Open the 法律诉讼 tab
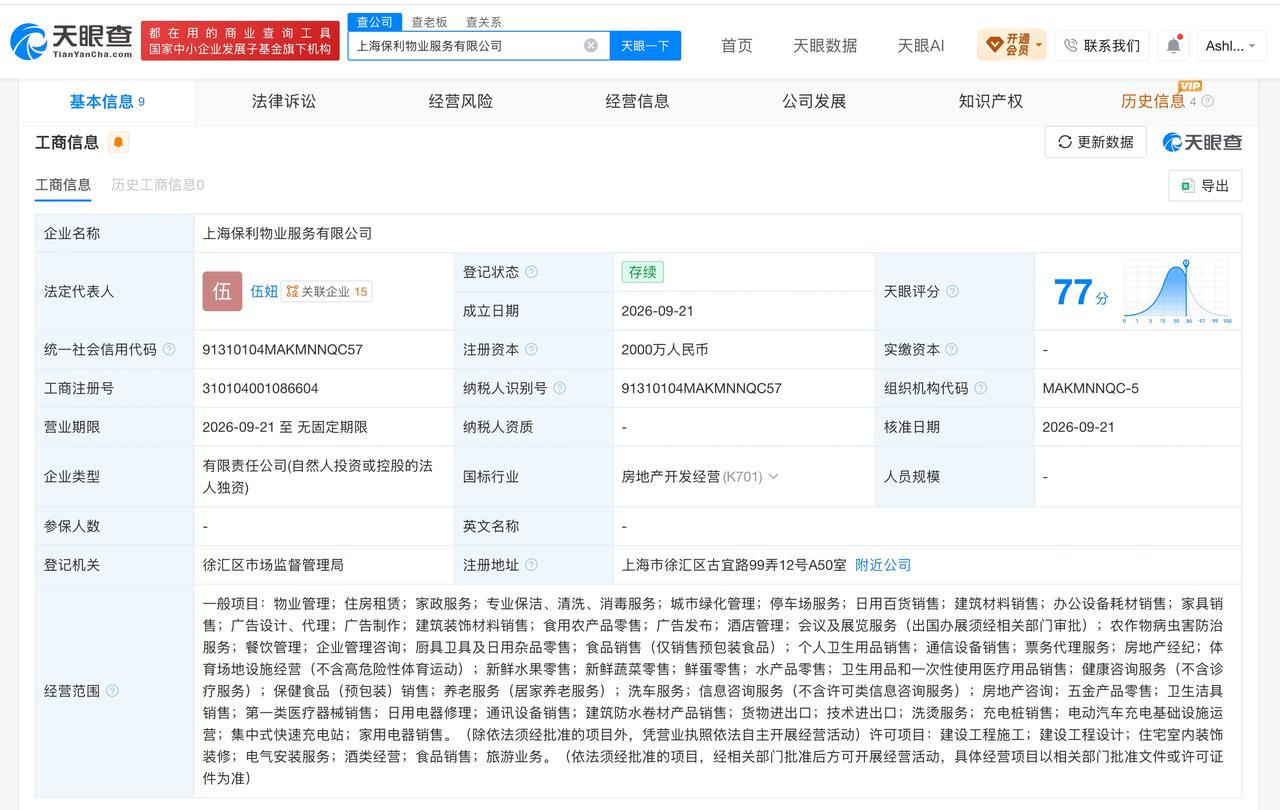The width and height of the screenshot is (1280, 810). click(x=284, y=101)
